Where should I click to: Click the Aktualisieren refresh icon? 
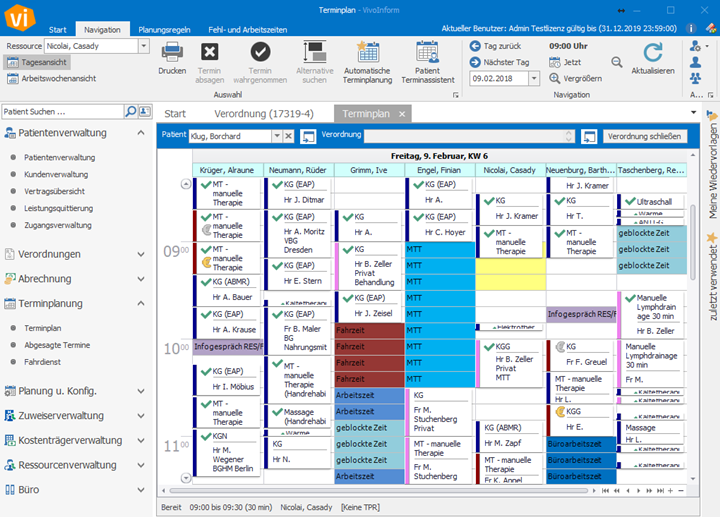pyautogui.click(x=652, y=52)
